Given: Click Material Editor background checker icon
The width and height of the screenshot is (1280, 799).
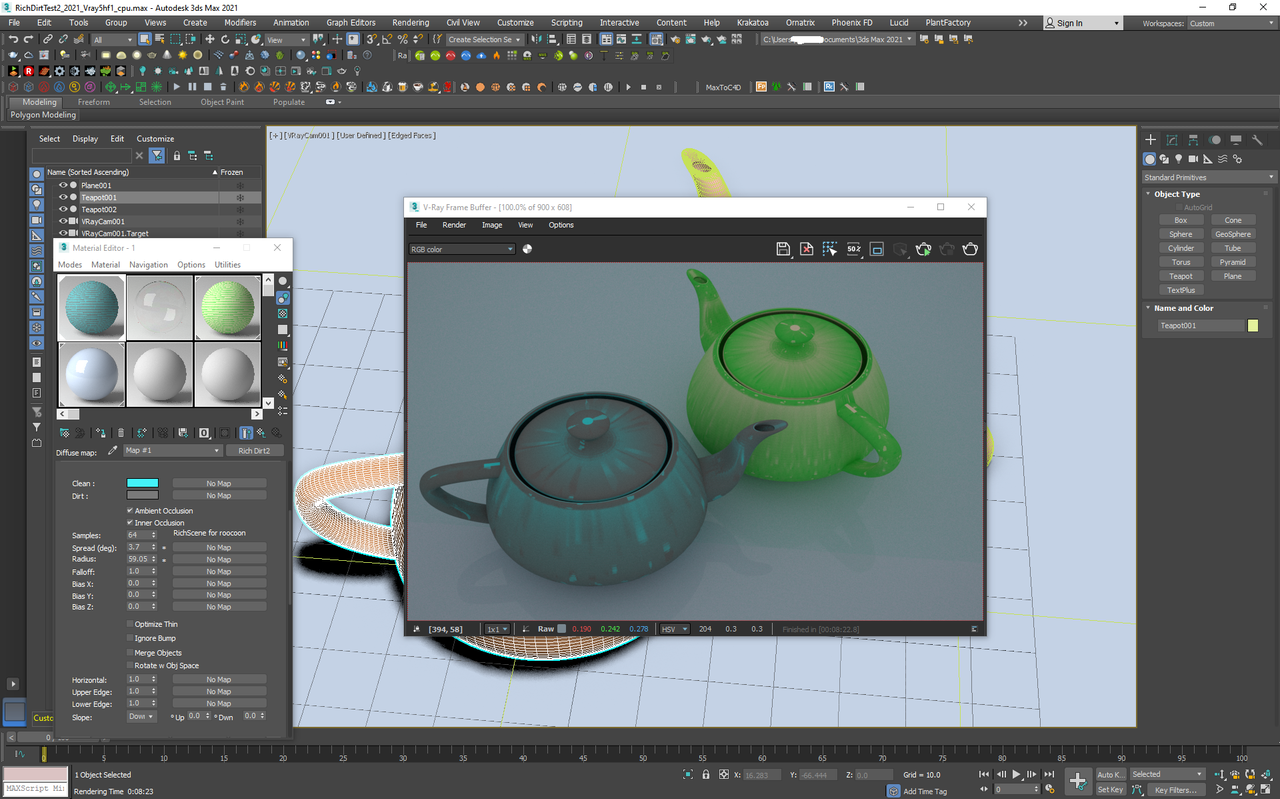Looking at the screenshot, I should (283, 314).
